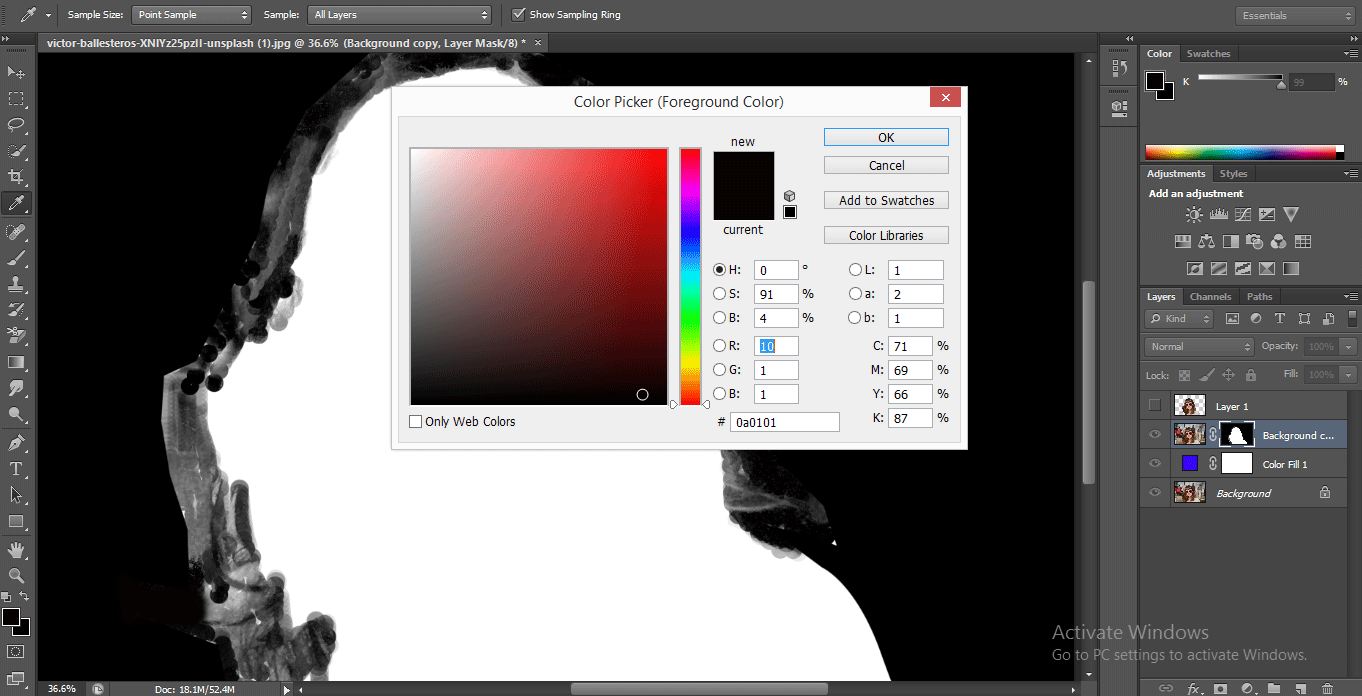
Task: Select the L lightness radio button
Action: tap(855, 270)
